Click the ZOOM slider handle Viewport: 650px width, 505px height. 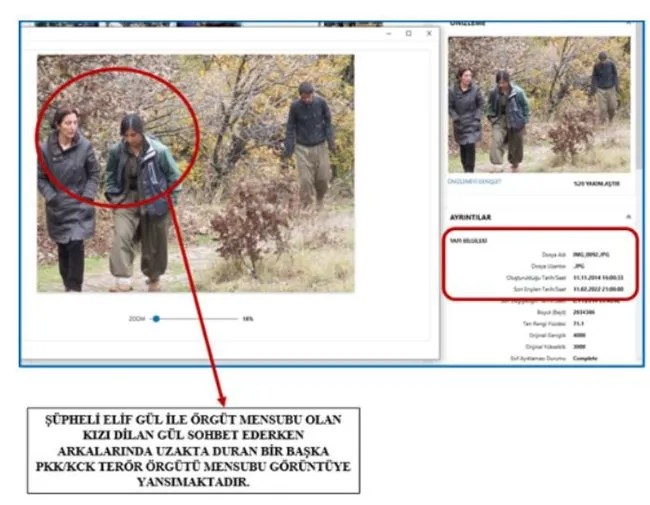coord(156,319)
